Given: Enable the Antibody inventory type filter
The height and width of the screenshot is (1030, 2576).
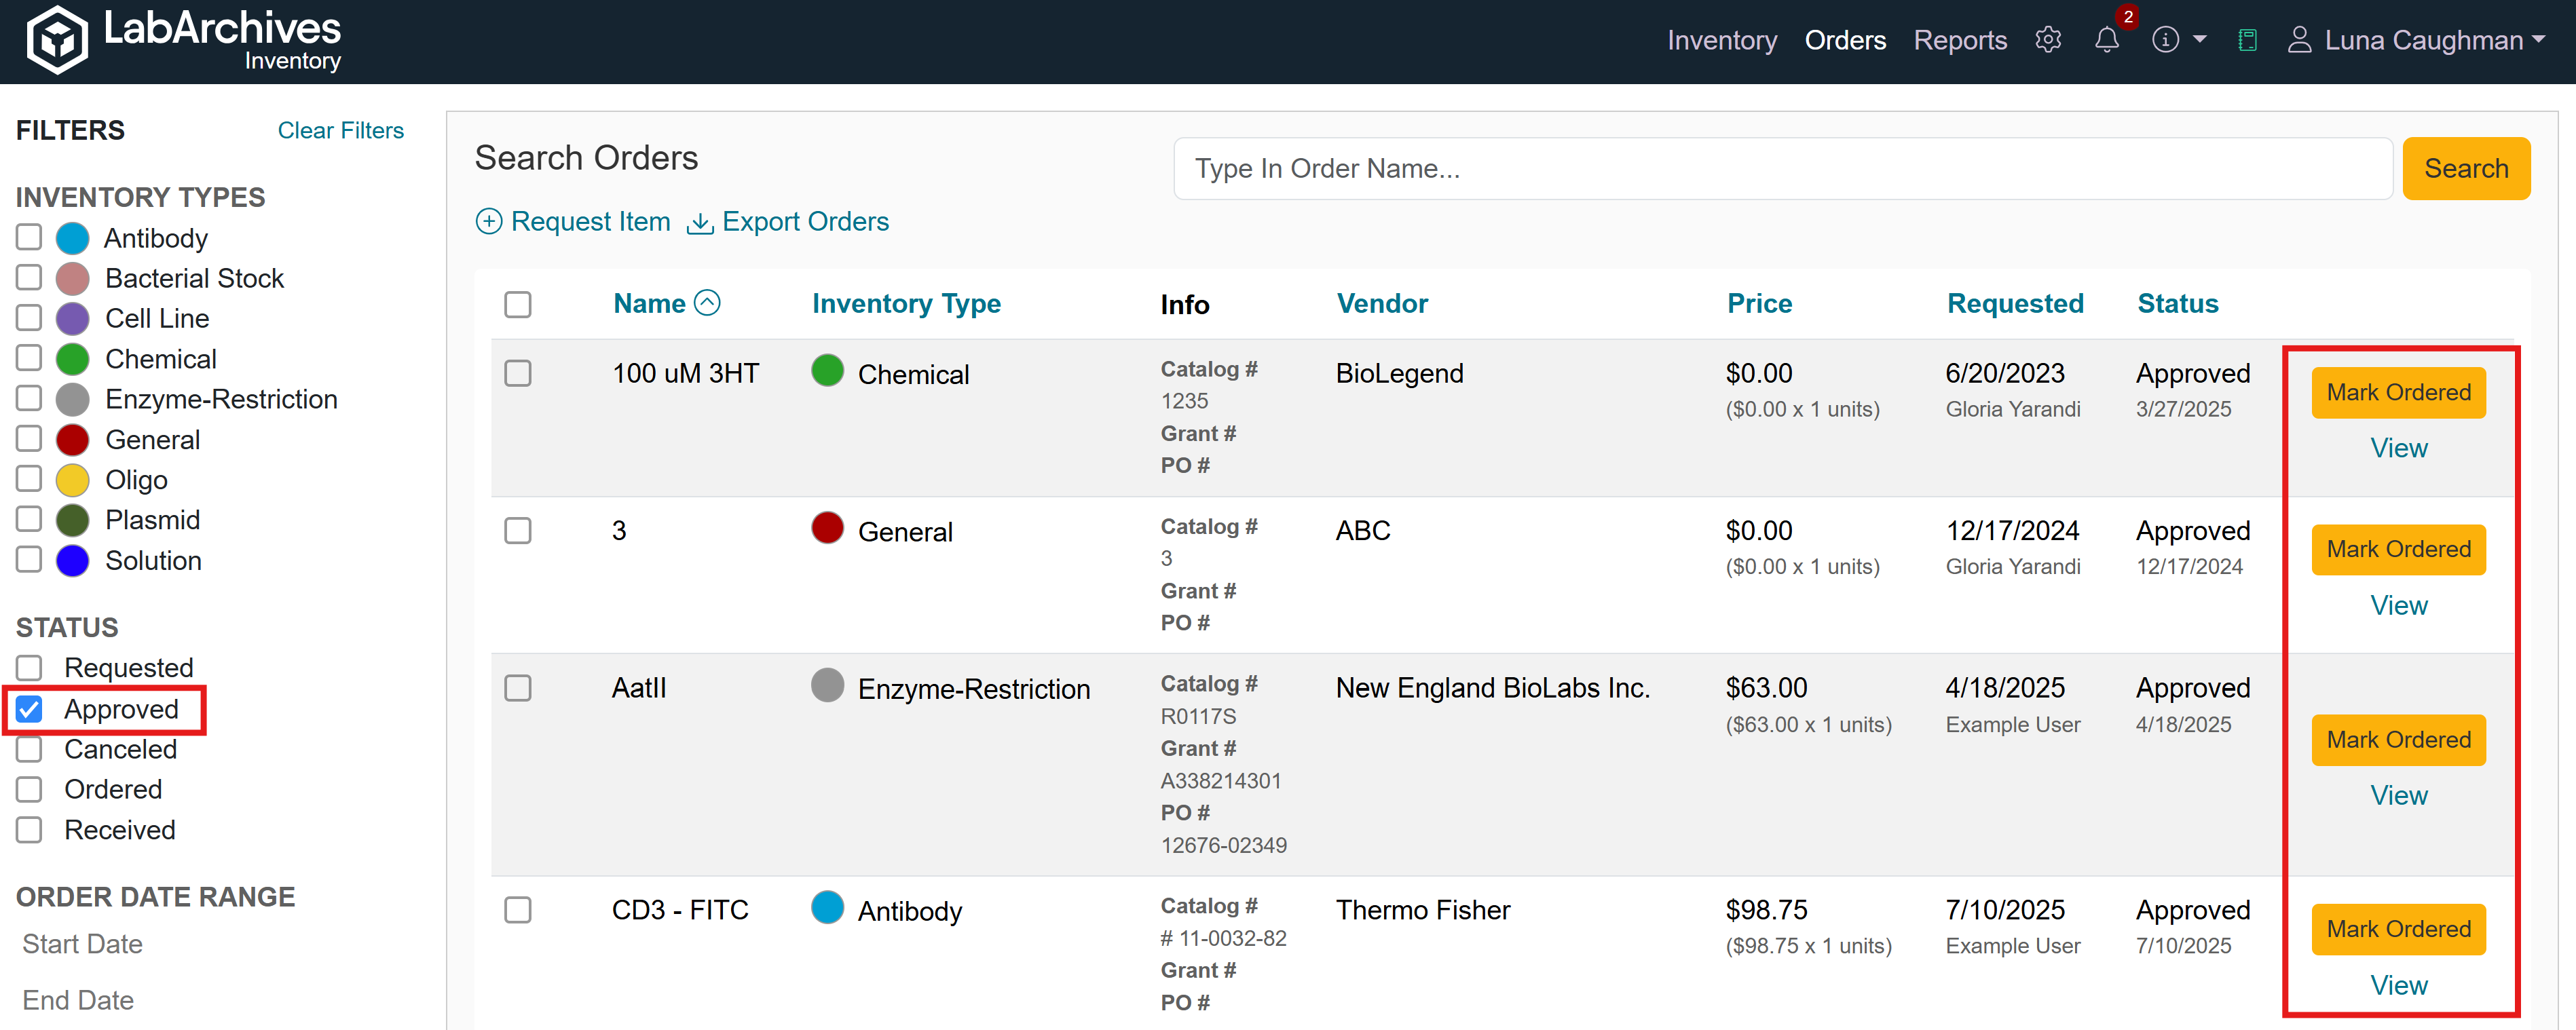Looking at the screenshot, I should (30, 238).
